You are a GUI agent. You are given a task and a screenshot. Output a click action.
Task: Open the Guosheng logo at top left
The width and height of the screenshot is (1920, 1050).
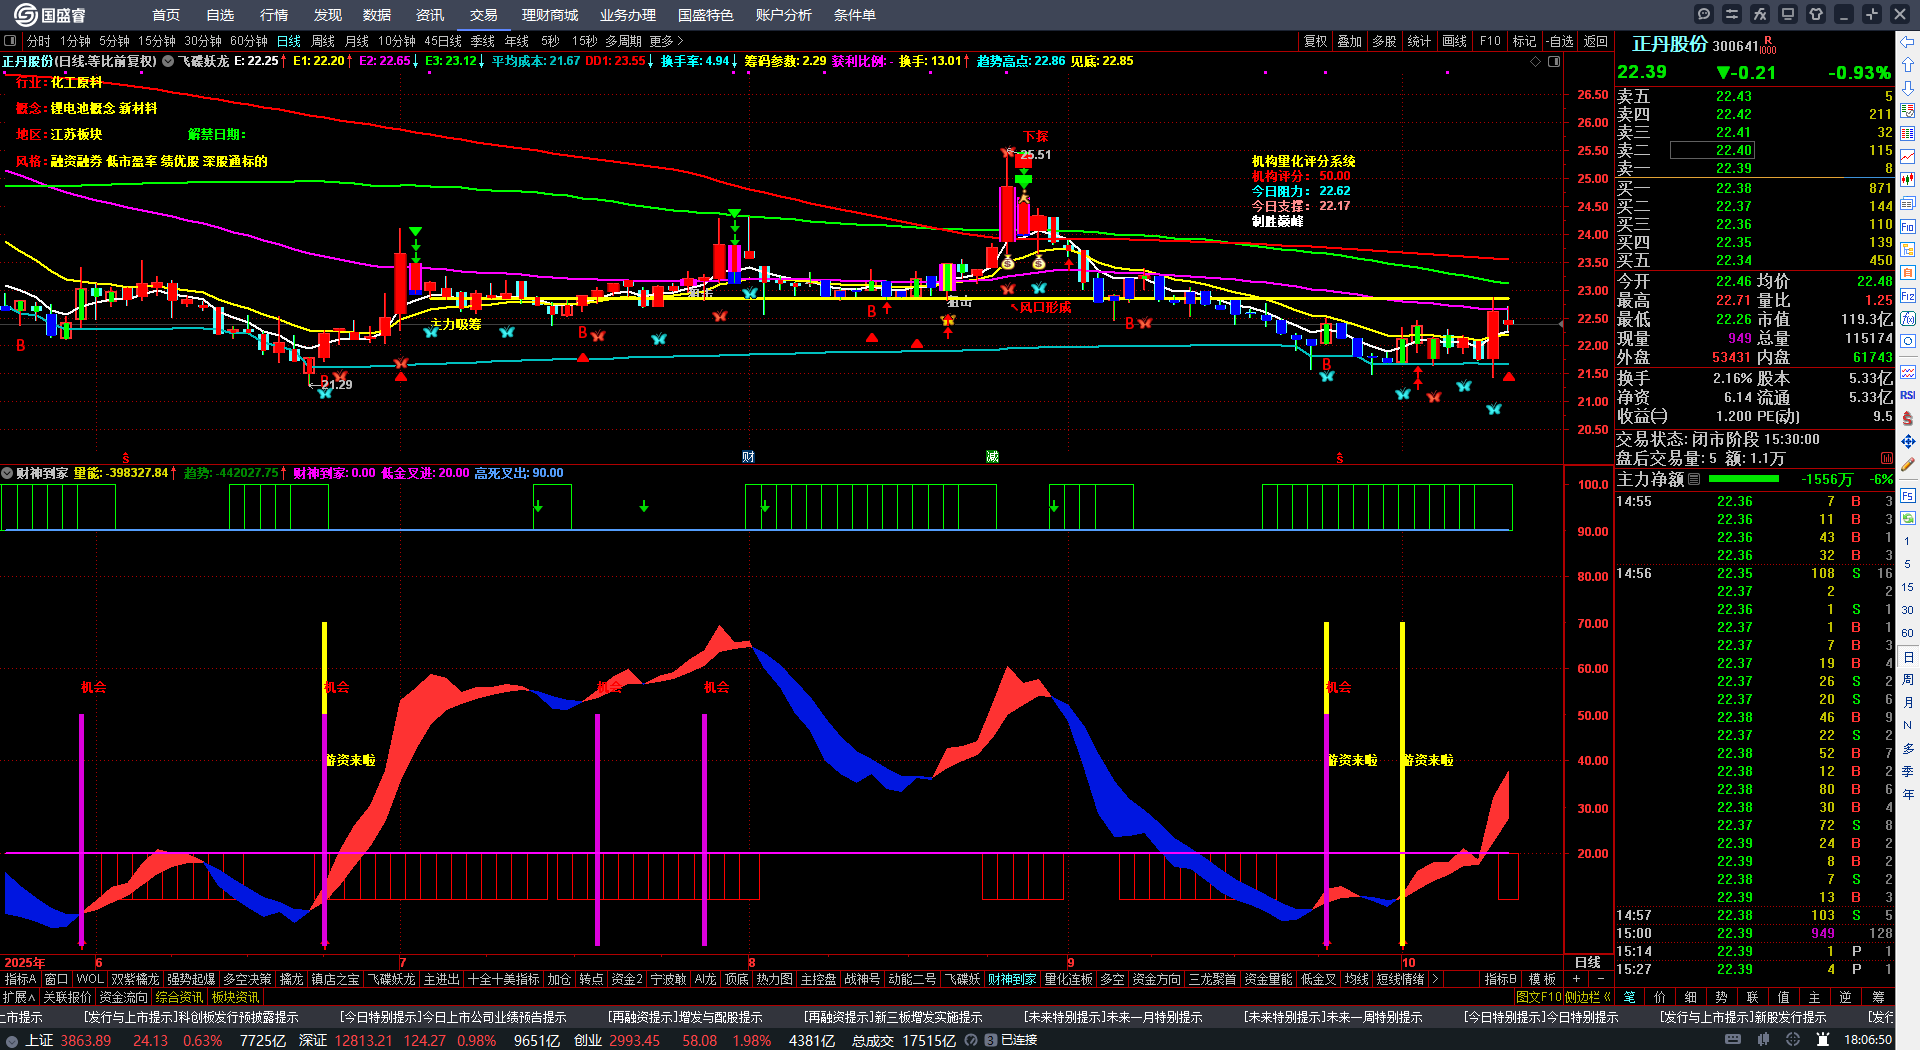coord(50,15)
